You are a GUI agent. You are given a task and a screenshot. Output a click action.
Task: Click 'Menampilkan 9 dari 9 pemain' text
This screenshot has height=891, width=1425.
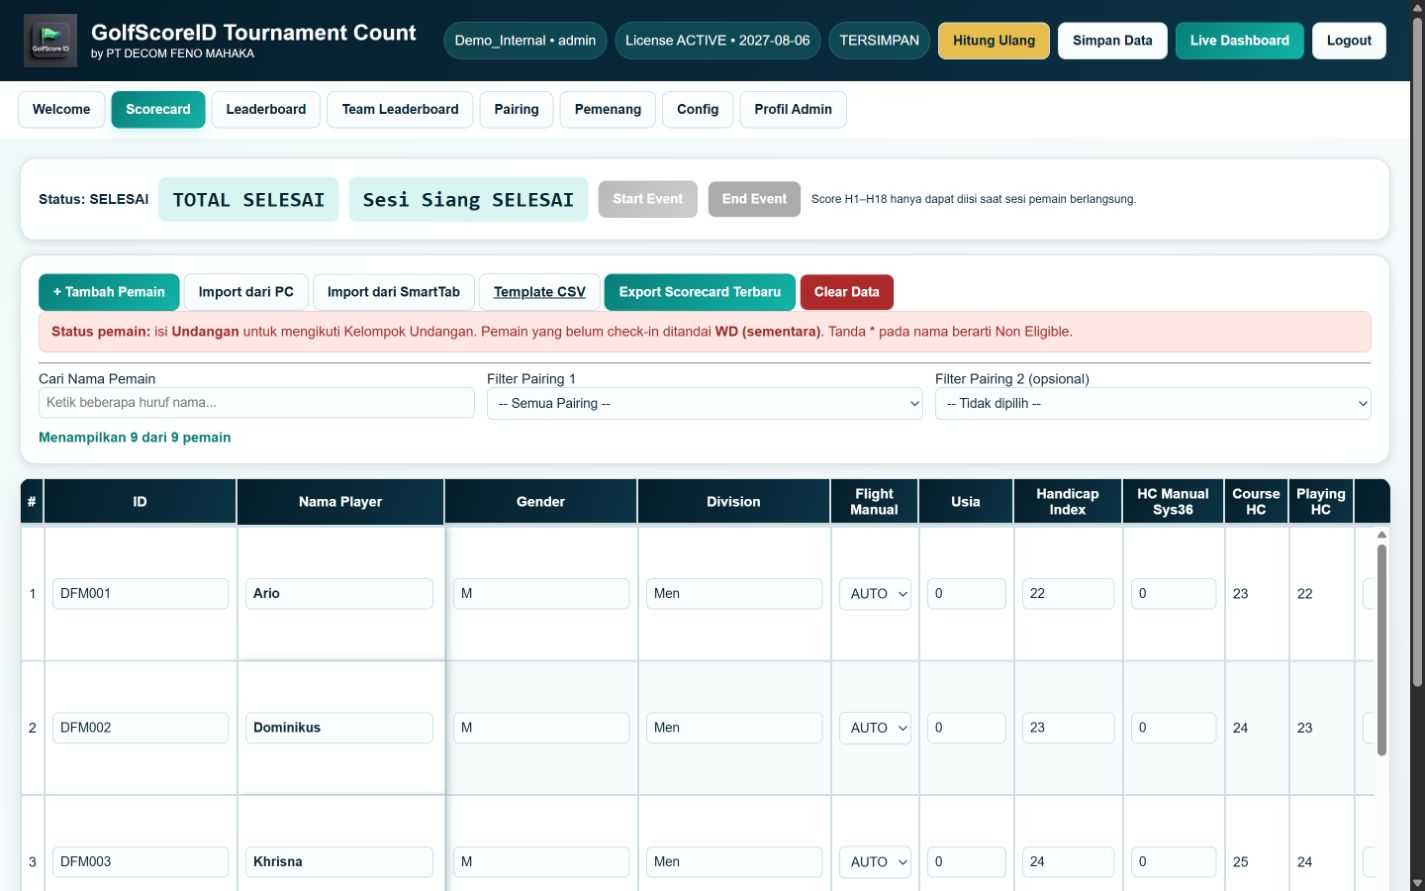click(x=135, y=437)
